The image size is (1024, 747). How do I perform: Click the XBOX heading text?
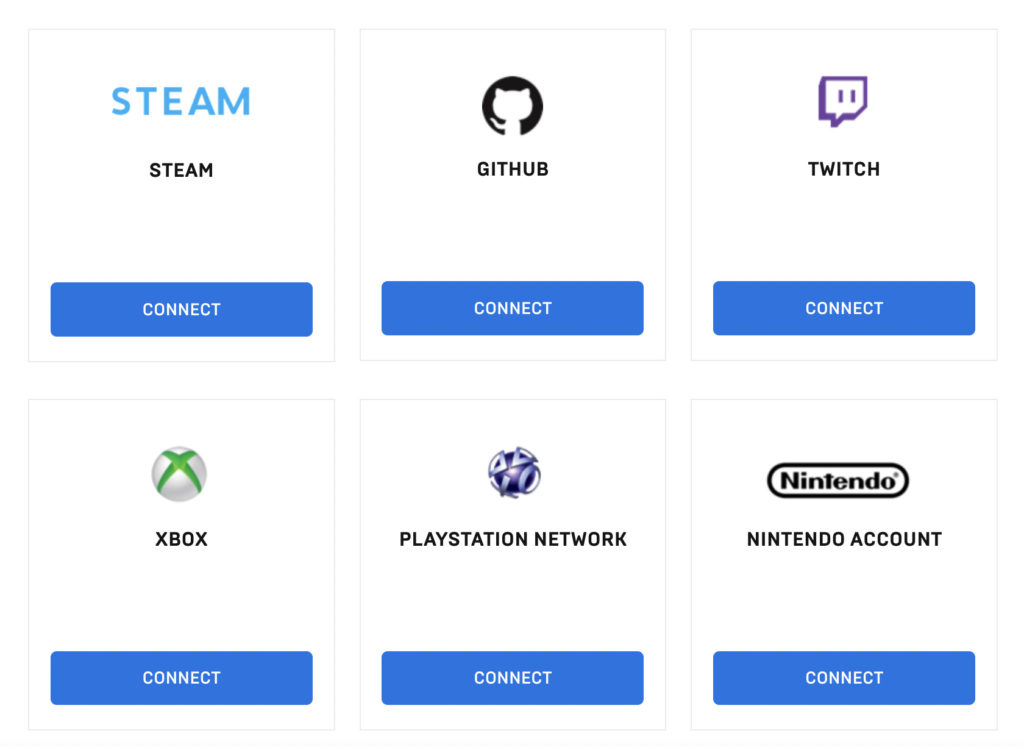click(x=181, y=539)
